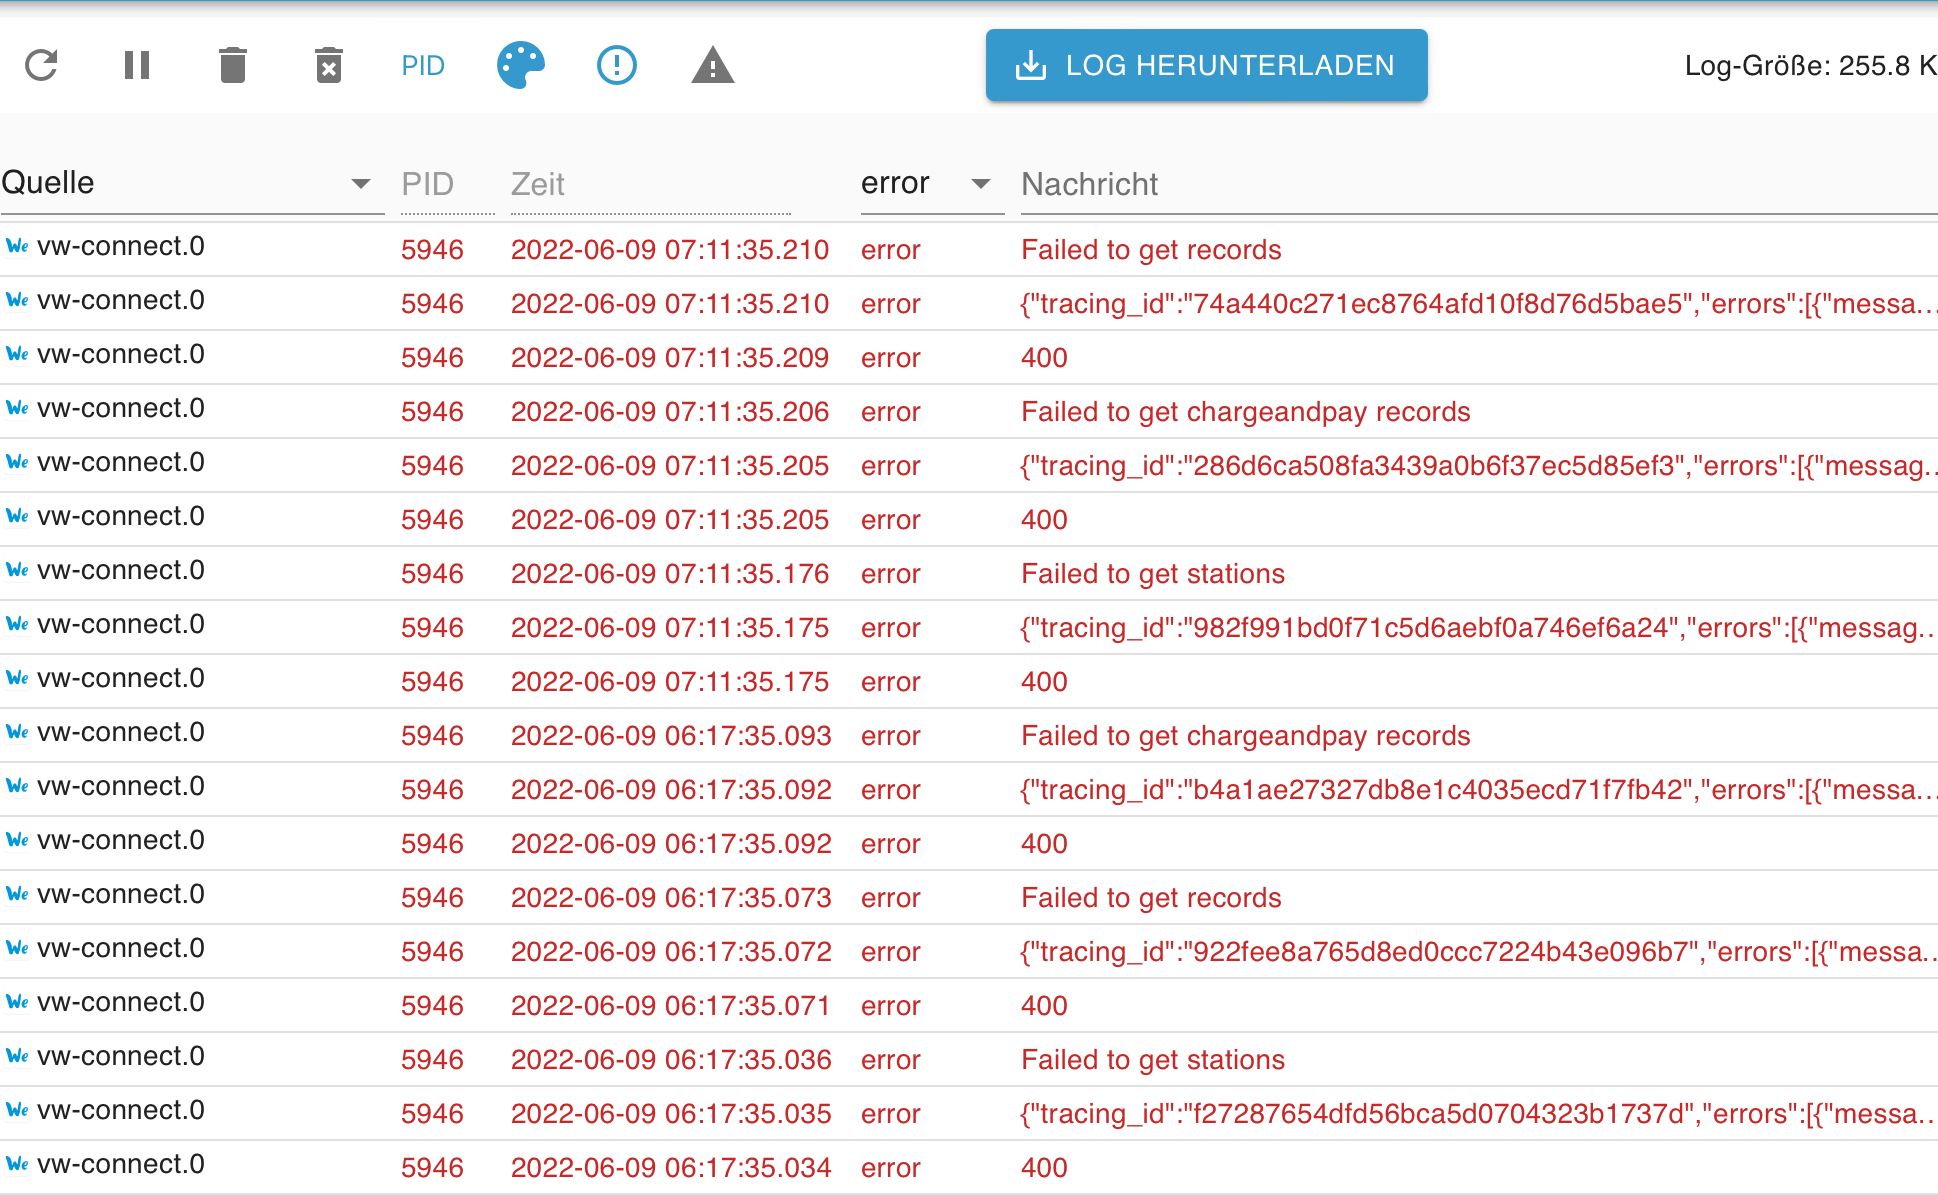Select 'Failed to get stations' at 07:11:35.176
Image resolution: width=1938 pixels, height=1195 pixels.
1153,574
